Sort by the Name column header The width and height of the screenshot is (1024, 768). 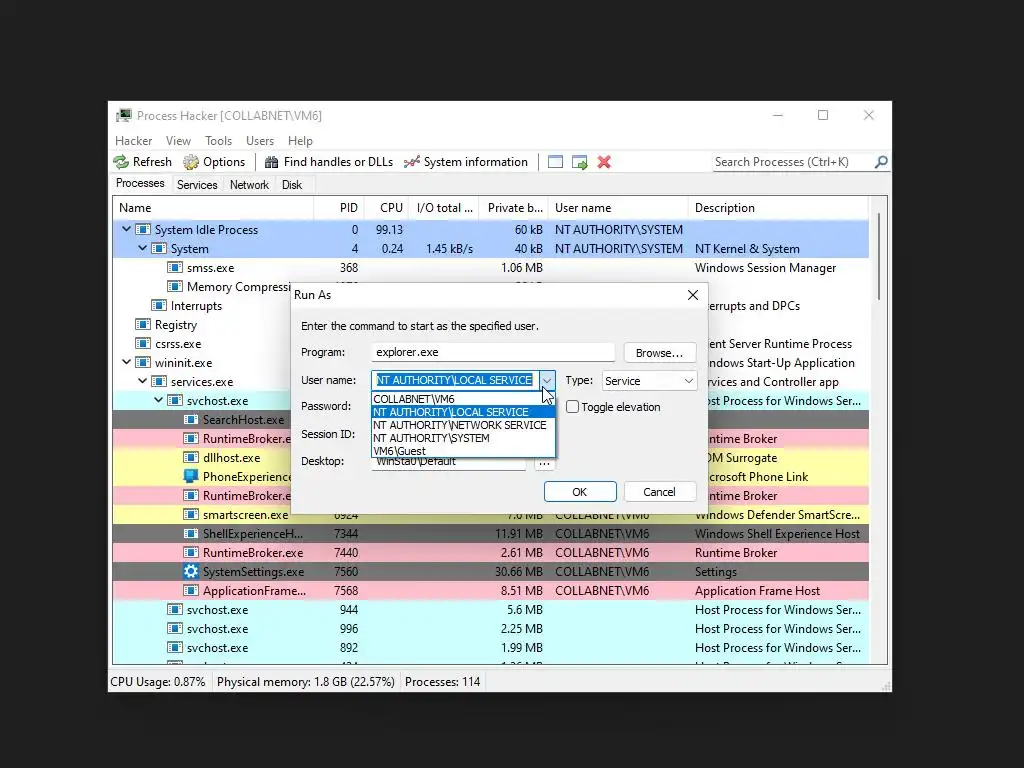pos(214,208)
